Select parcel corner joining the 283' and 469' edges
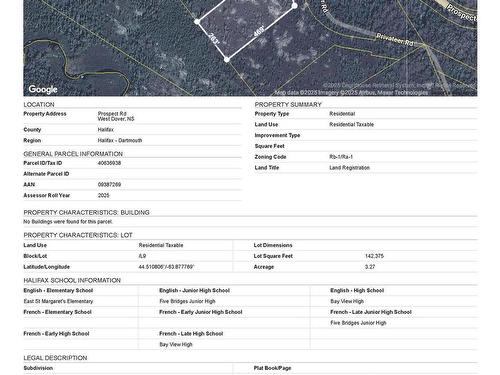Image resolution: width=500 pixels, height=375 pixels. pyautogui.click(x=227, y=60)
